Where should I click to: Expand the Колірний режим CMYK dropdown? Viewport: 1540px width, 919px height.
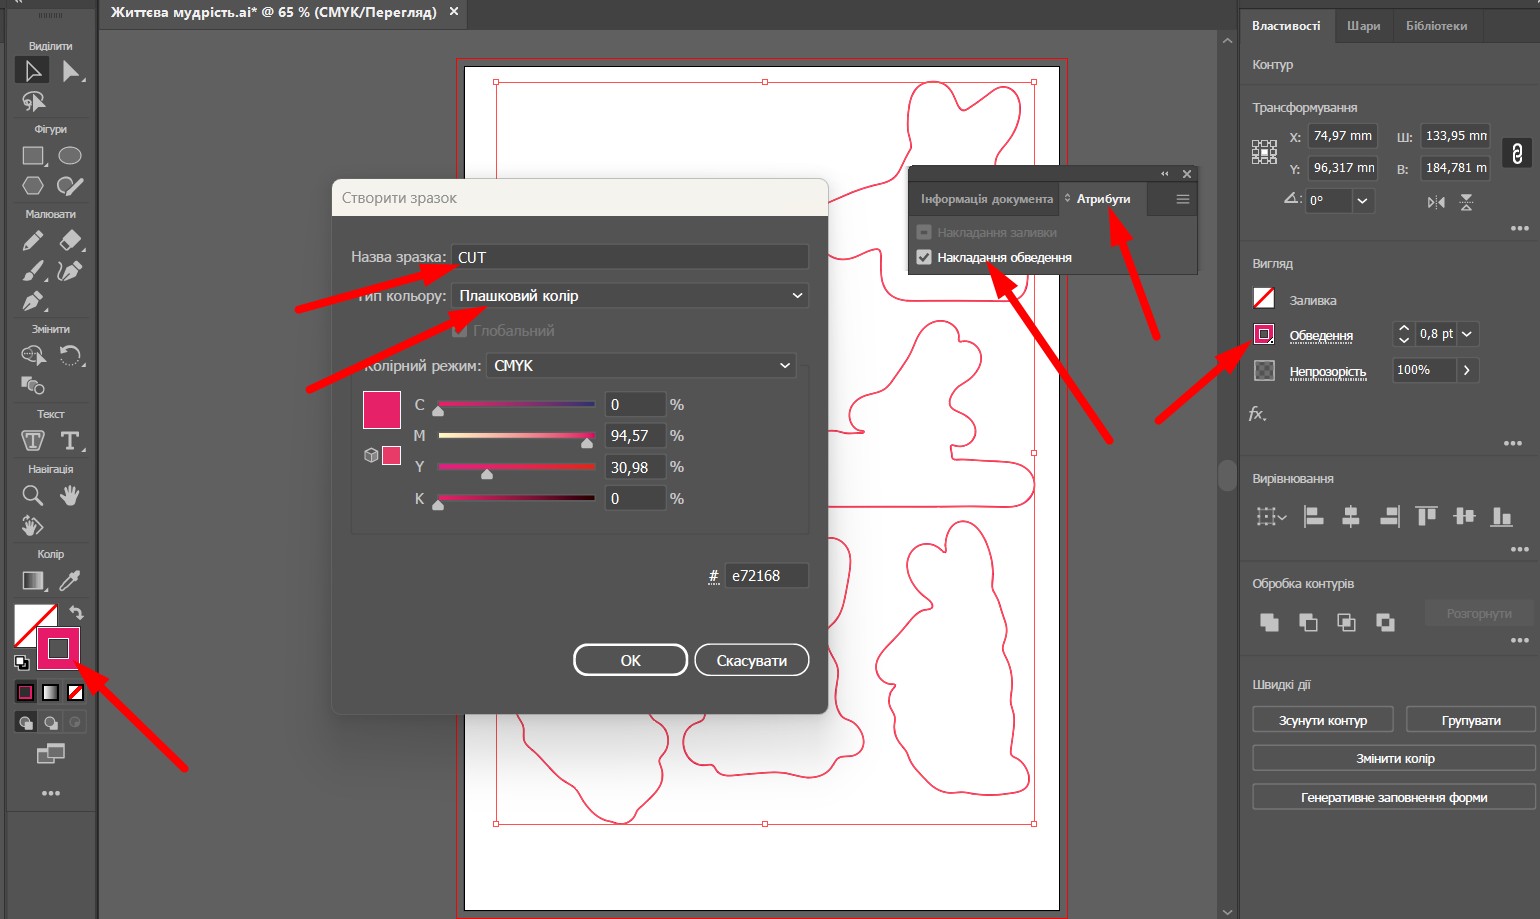641,366
